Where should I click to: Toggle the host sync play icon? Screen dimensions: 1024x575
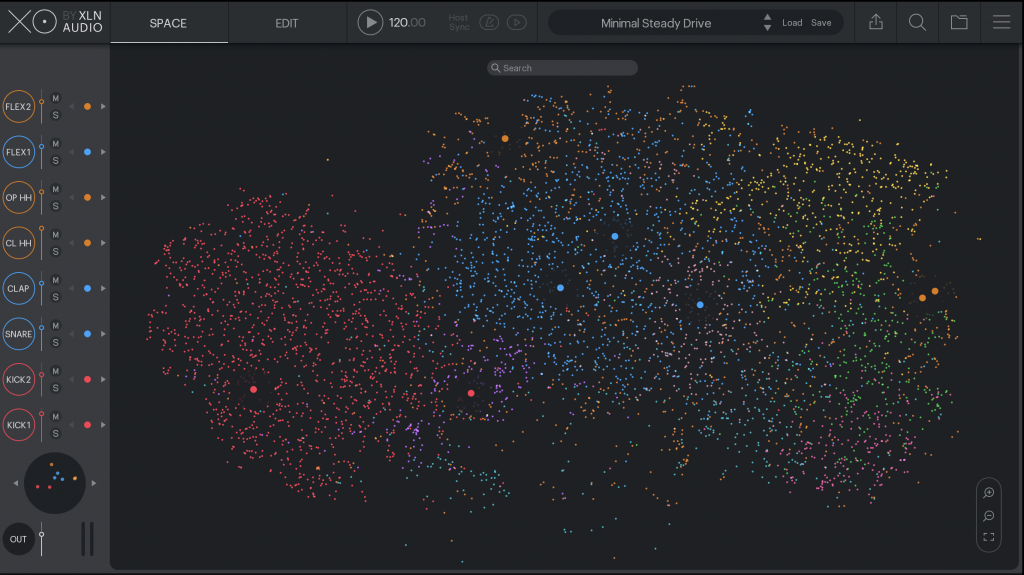pos(517,23)
